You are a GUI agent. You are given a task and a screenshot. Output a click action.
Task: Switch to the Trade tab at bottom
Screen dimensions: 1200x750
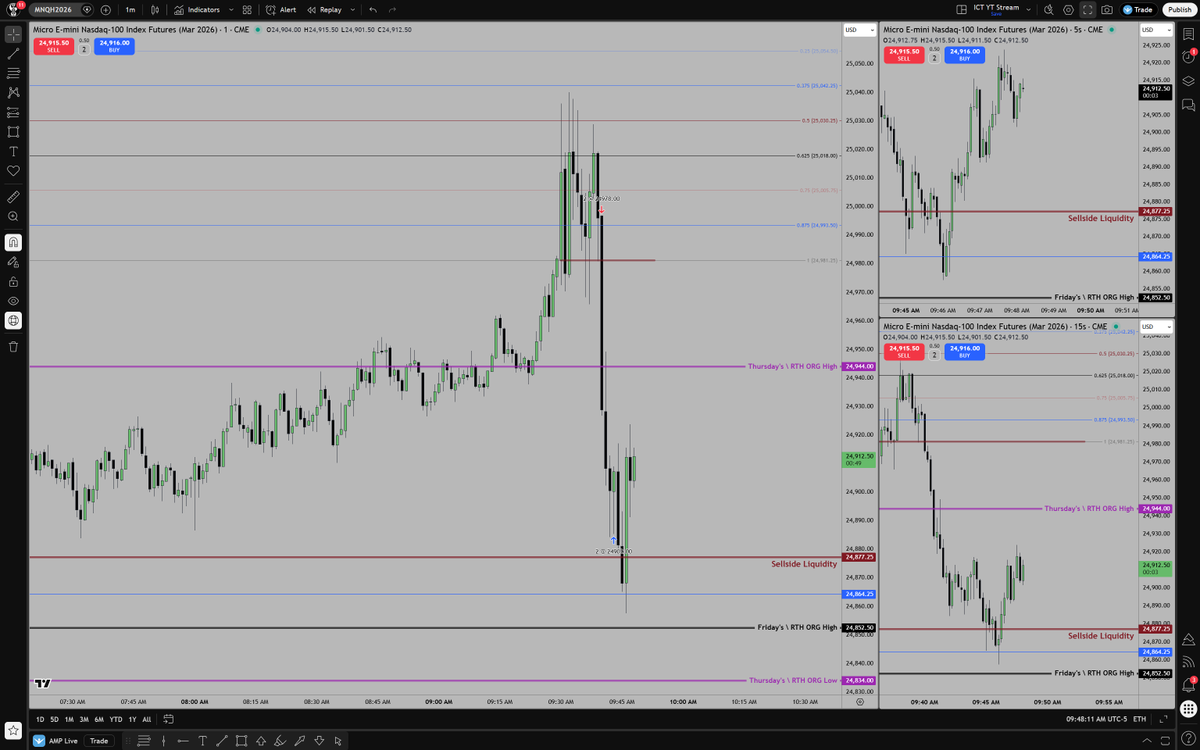(x=99, y=741)
